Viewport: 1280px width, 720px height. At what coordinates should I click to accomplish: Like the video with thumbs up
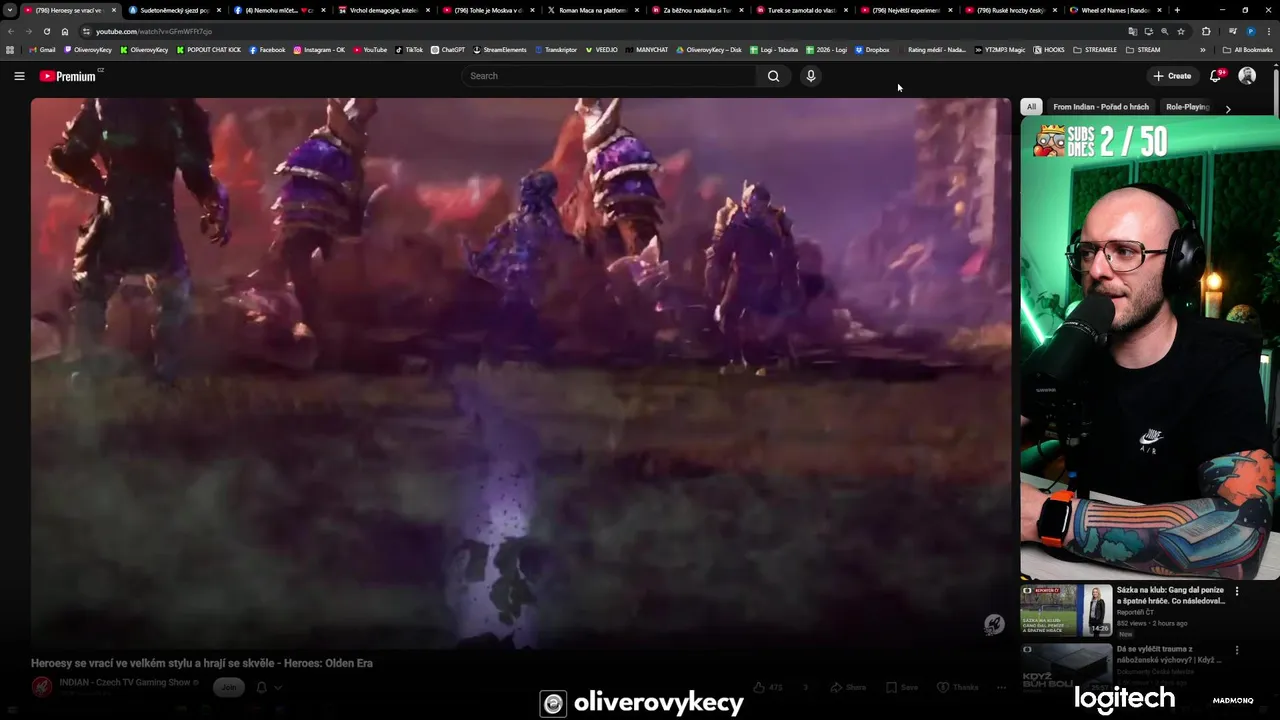point(768,687)
